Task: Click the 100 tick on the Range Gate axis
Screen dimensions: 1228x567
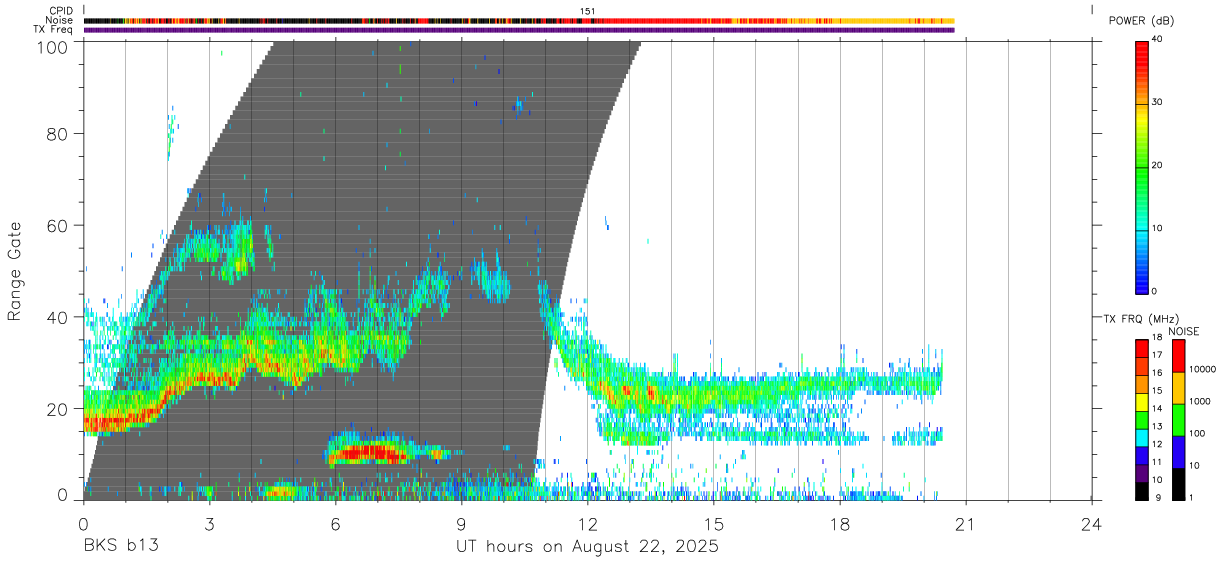Action: pos(52,48)
